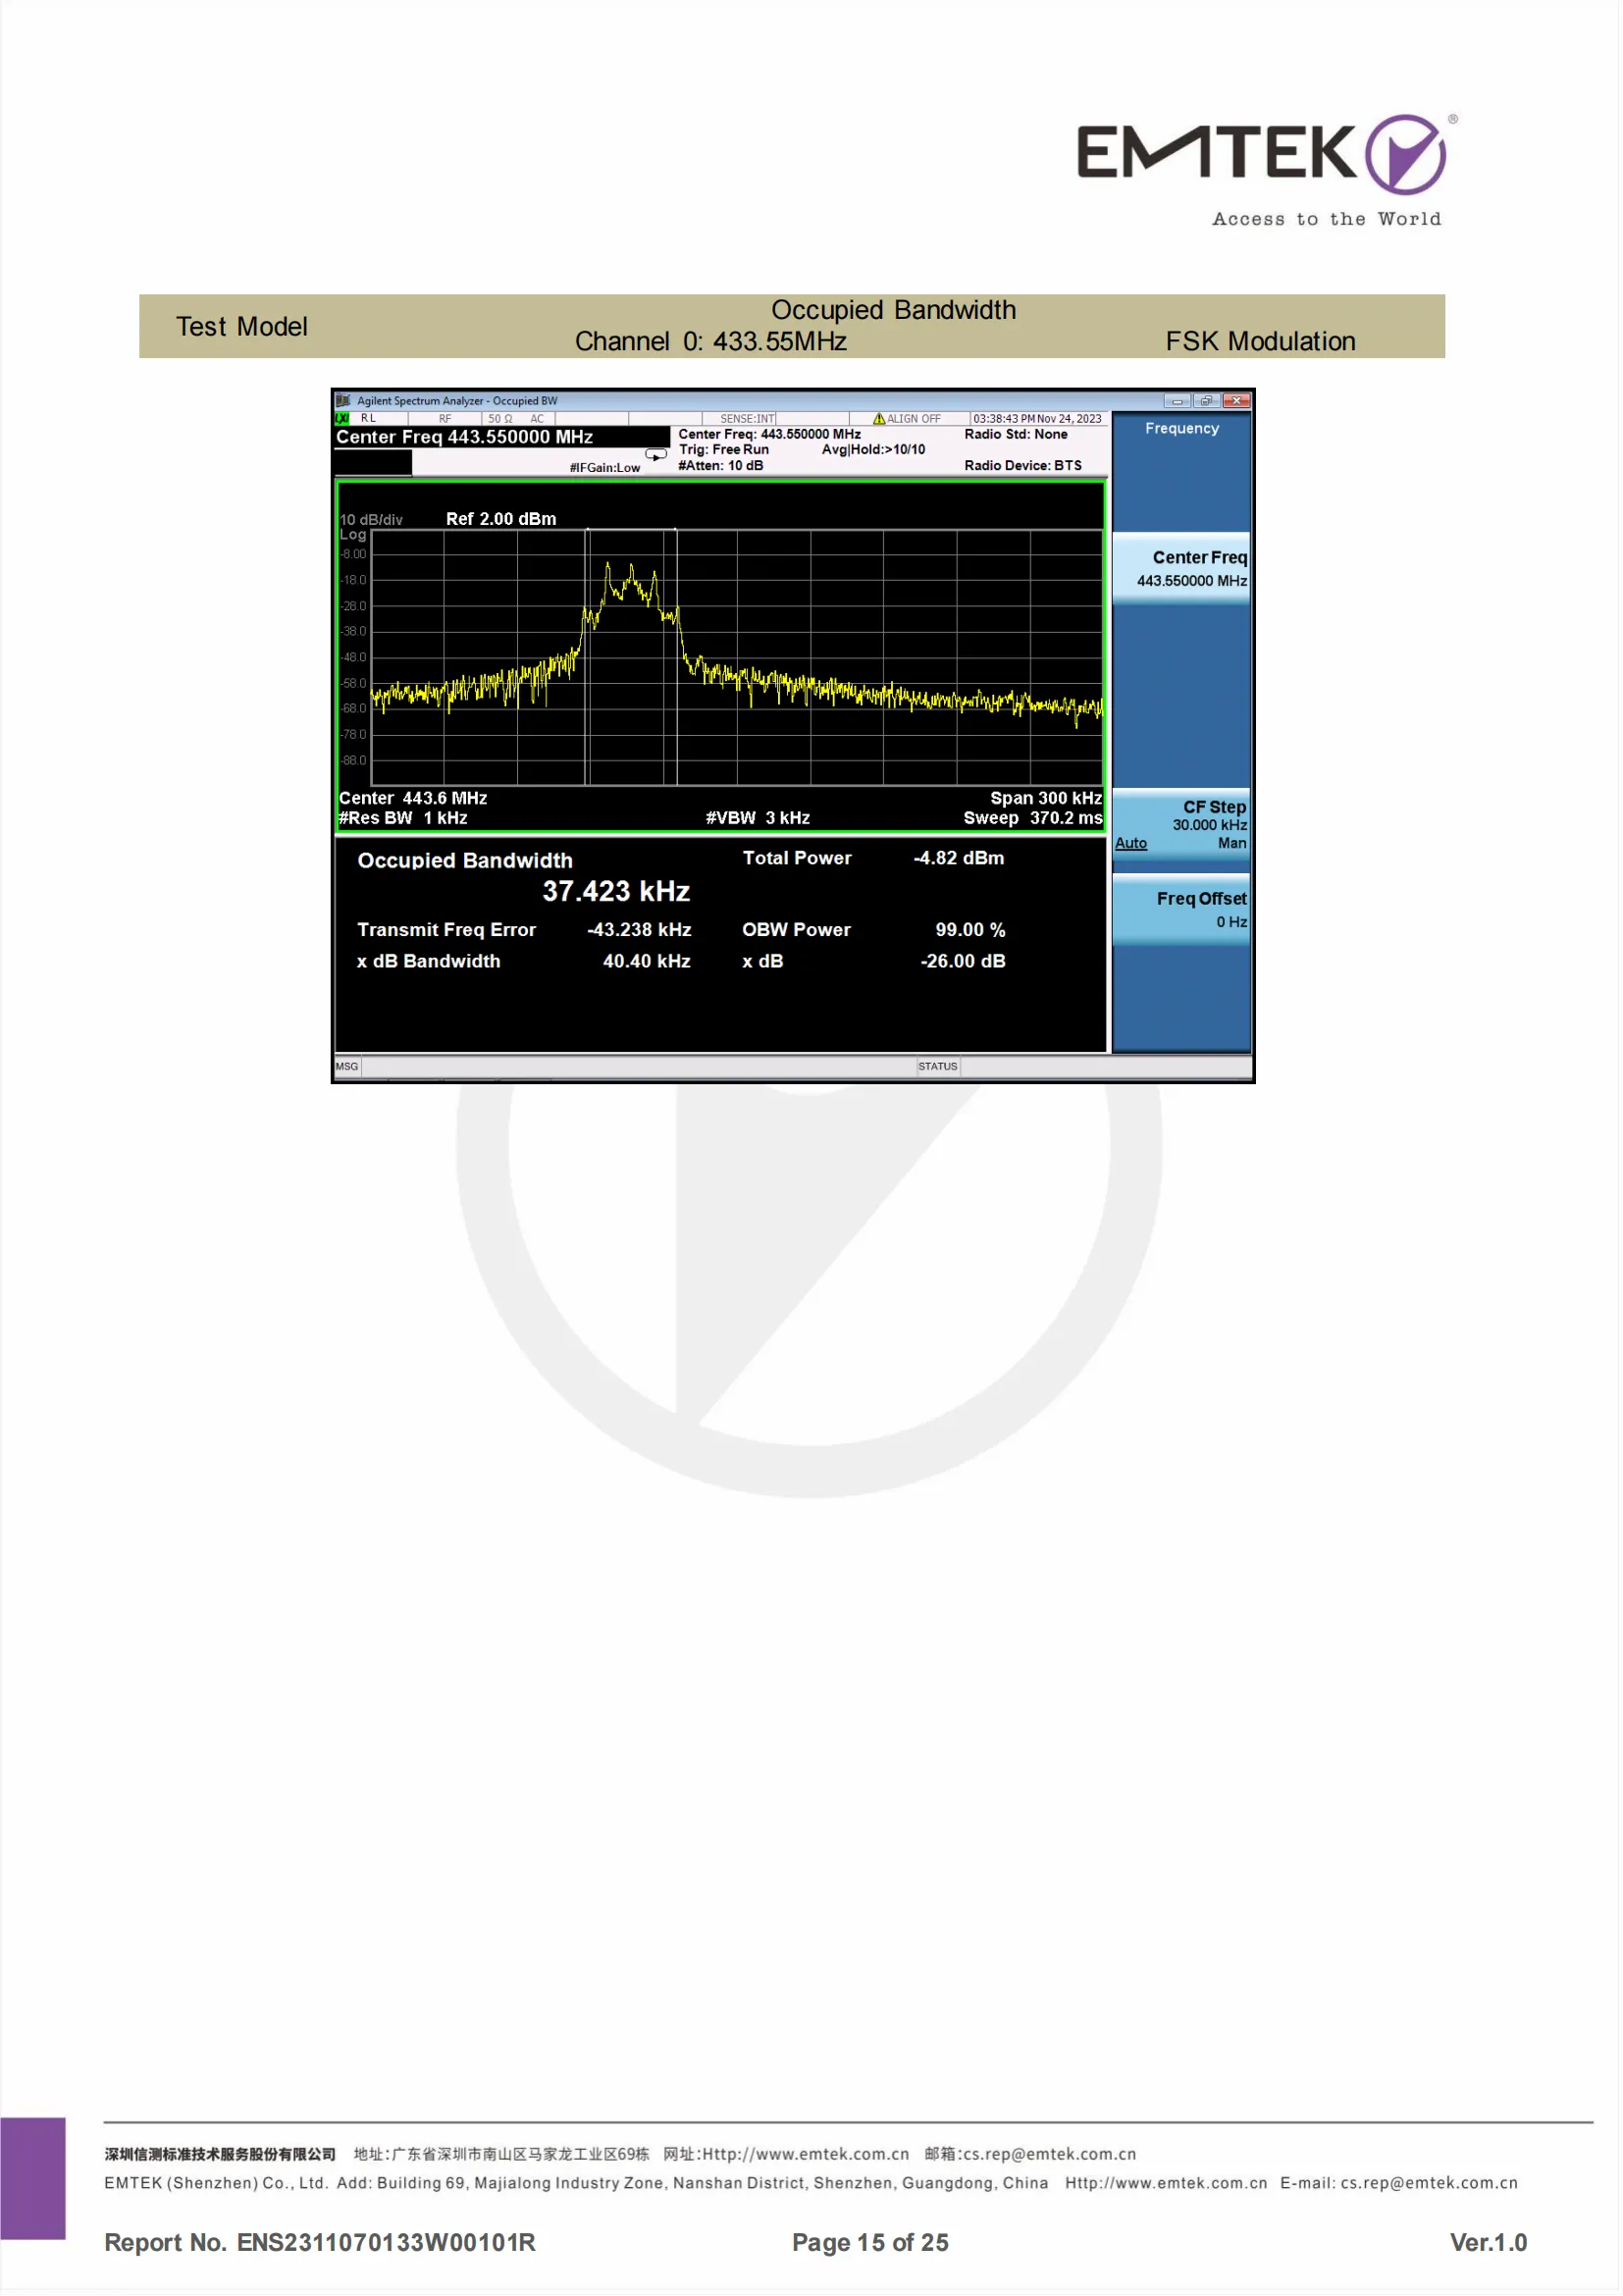Click the Sweep 370.2 ms label
The width and height of the screenshot is (1623, 2296).
pyautogui.click(x=1033, y=818)
